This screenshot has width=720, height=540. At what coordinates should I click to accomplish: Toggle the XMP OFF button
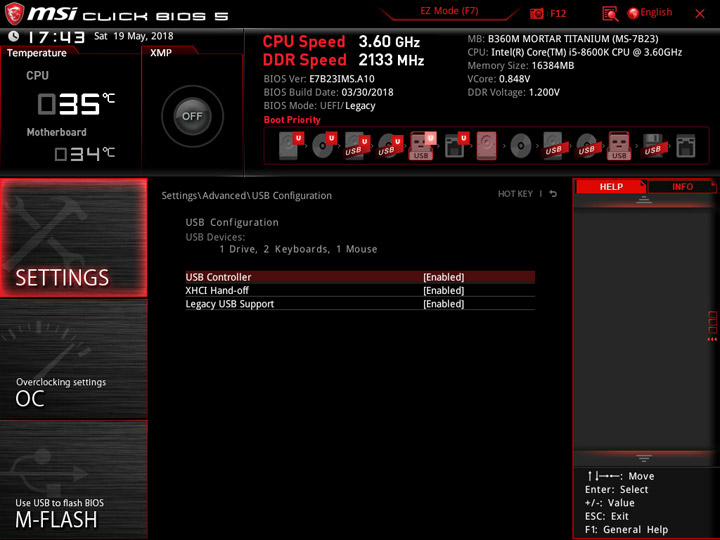coord(192,116)
